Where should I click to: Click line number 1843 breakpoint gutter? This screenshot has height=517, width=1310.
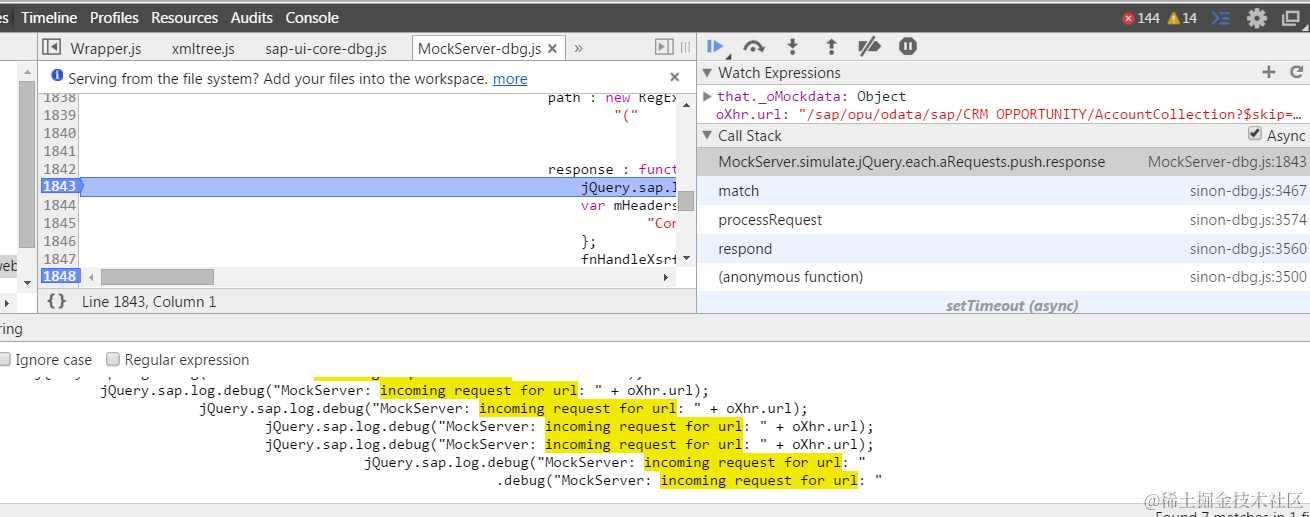click(59, 186)
